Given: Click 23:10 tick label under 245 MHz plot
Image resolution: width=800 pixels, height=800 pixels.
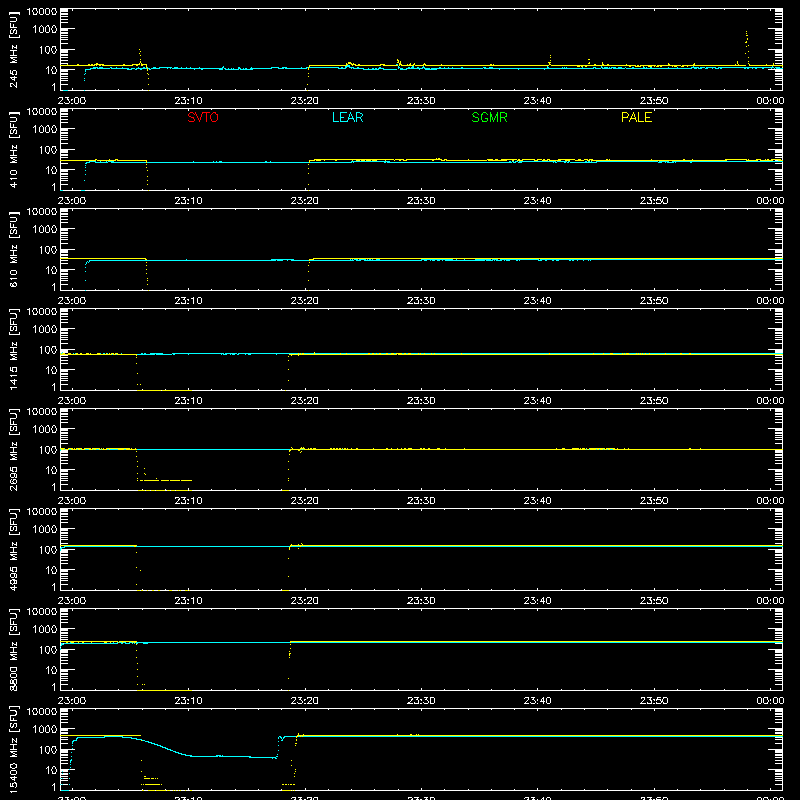Looking at the screenshot, I should (188, 101).
